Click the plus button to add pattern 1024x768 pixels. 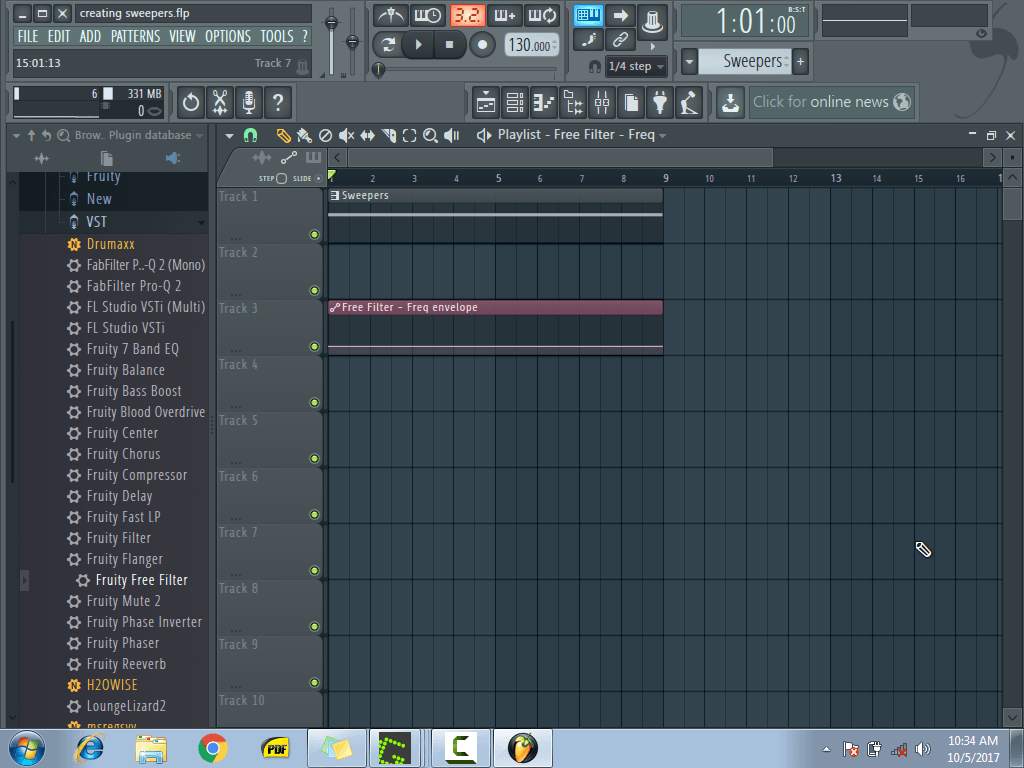tap(801, 62)
